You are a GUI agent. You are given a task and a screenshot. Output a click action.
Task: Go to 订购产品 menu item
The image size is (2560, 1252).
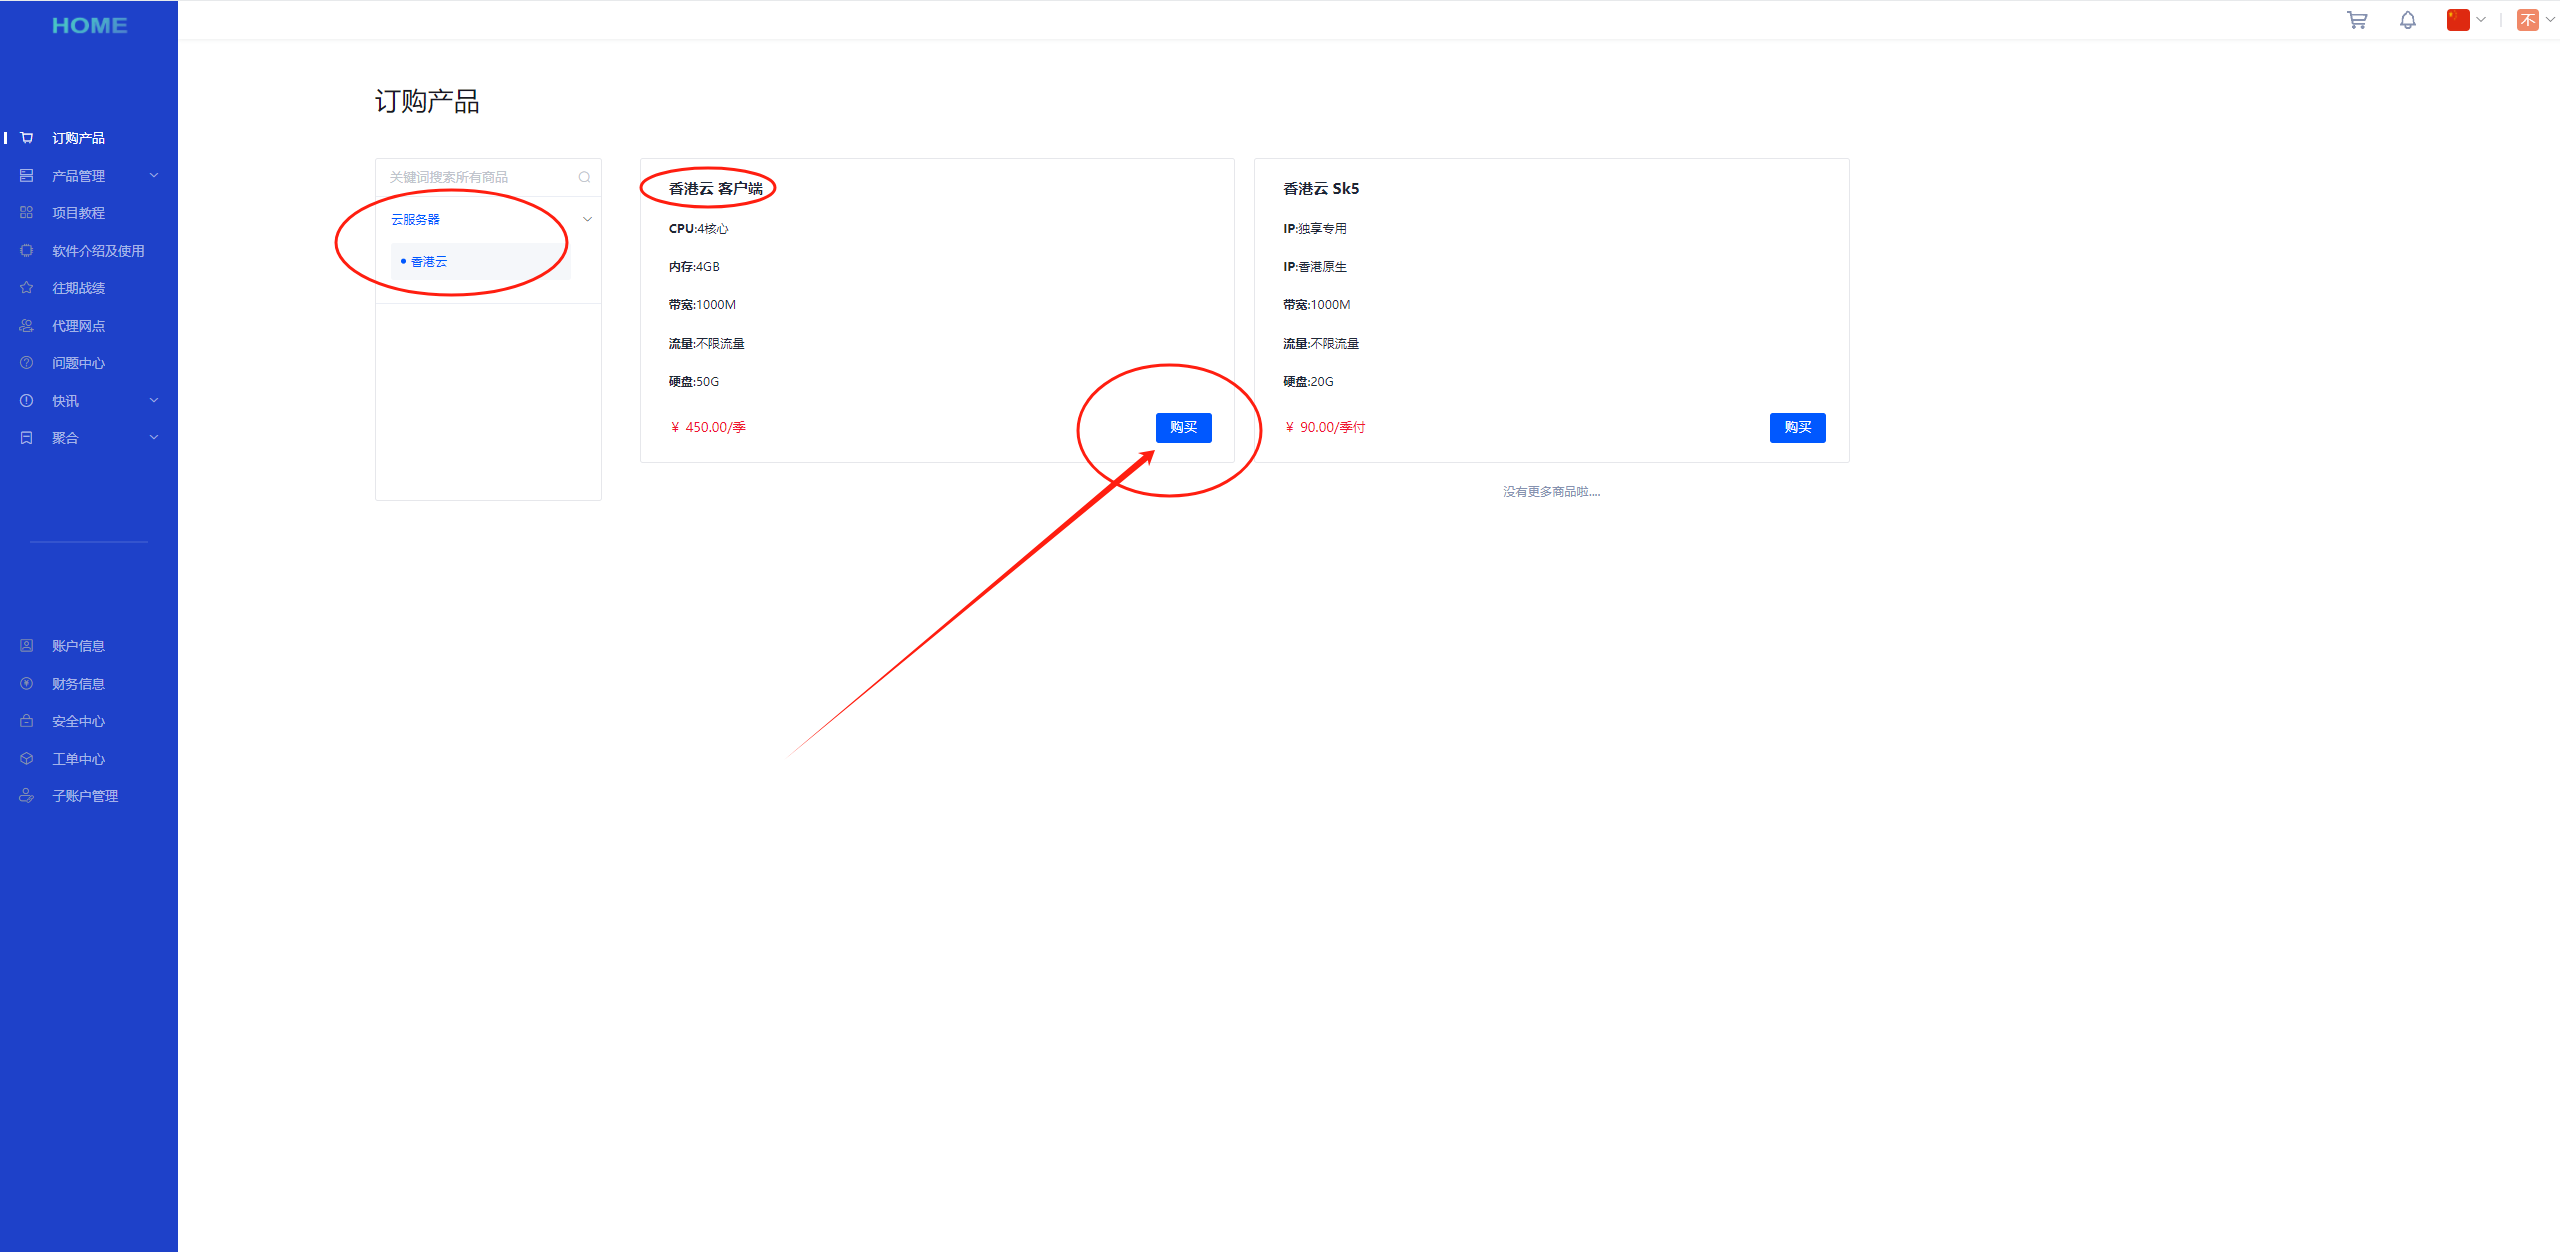click(x=78, y=138)
